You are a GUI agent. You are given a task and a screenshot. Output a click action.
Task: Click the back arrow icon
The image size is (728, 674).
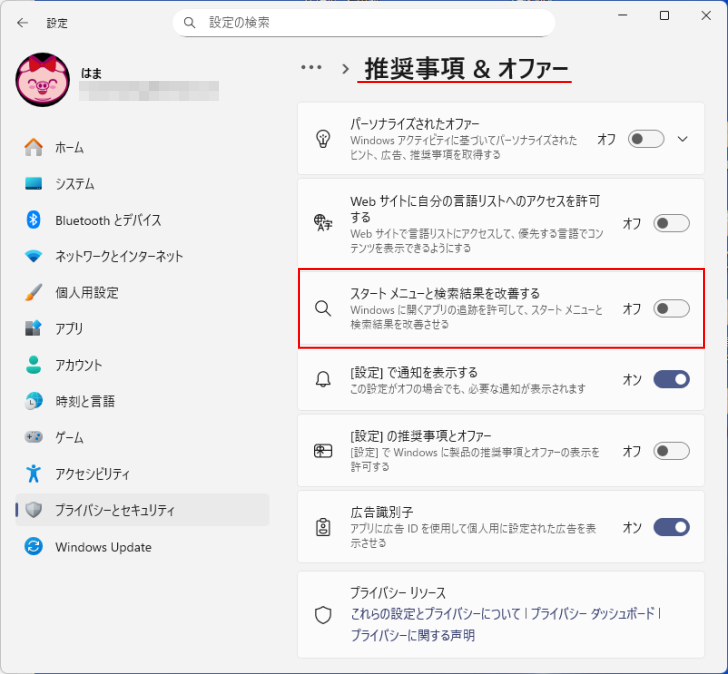point(22,23)
